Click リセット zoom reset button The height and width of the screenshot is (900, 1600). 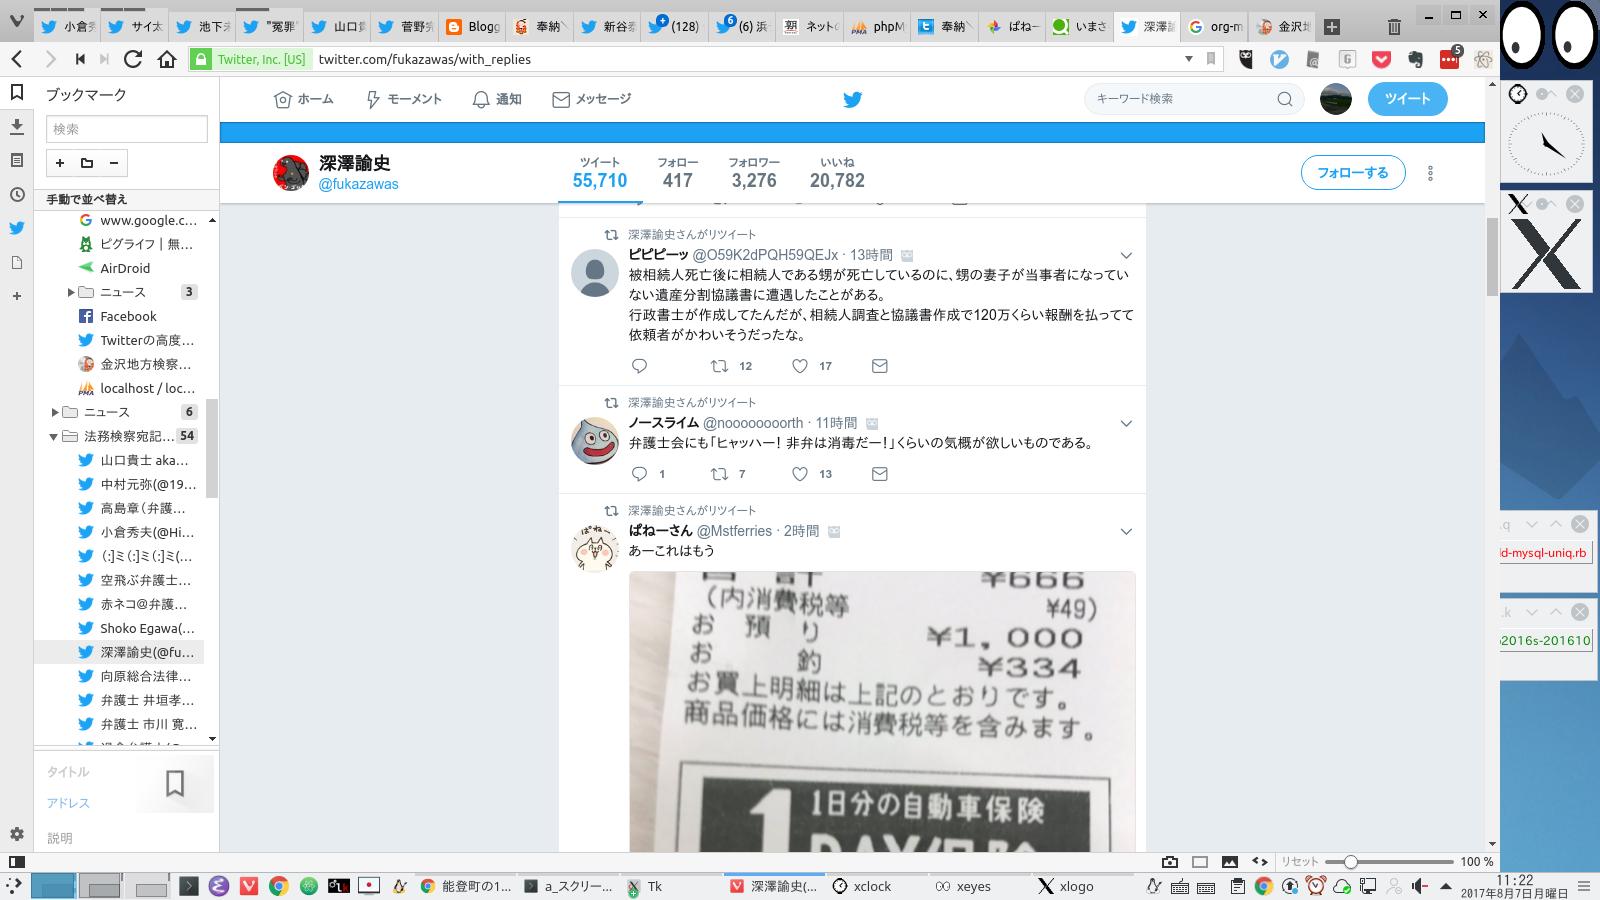point(1300,862)
